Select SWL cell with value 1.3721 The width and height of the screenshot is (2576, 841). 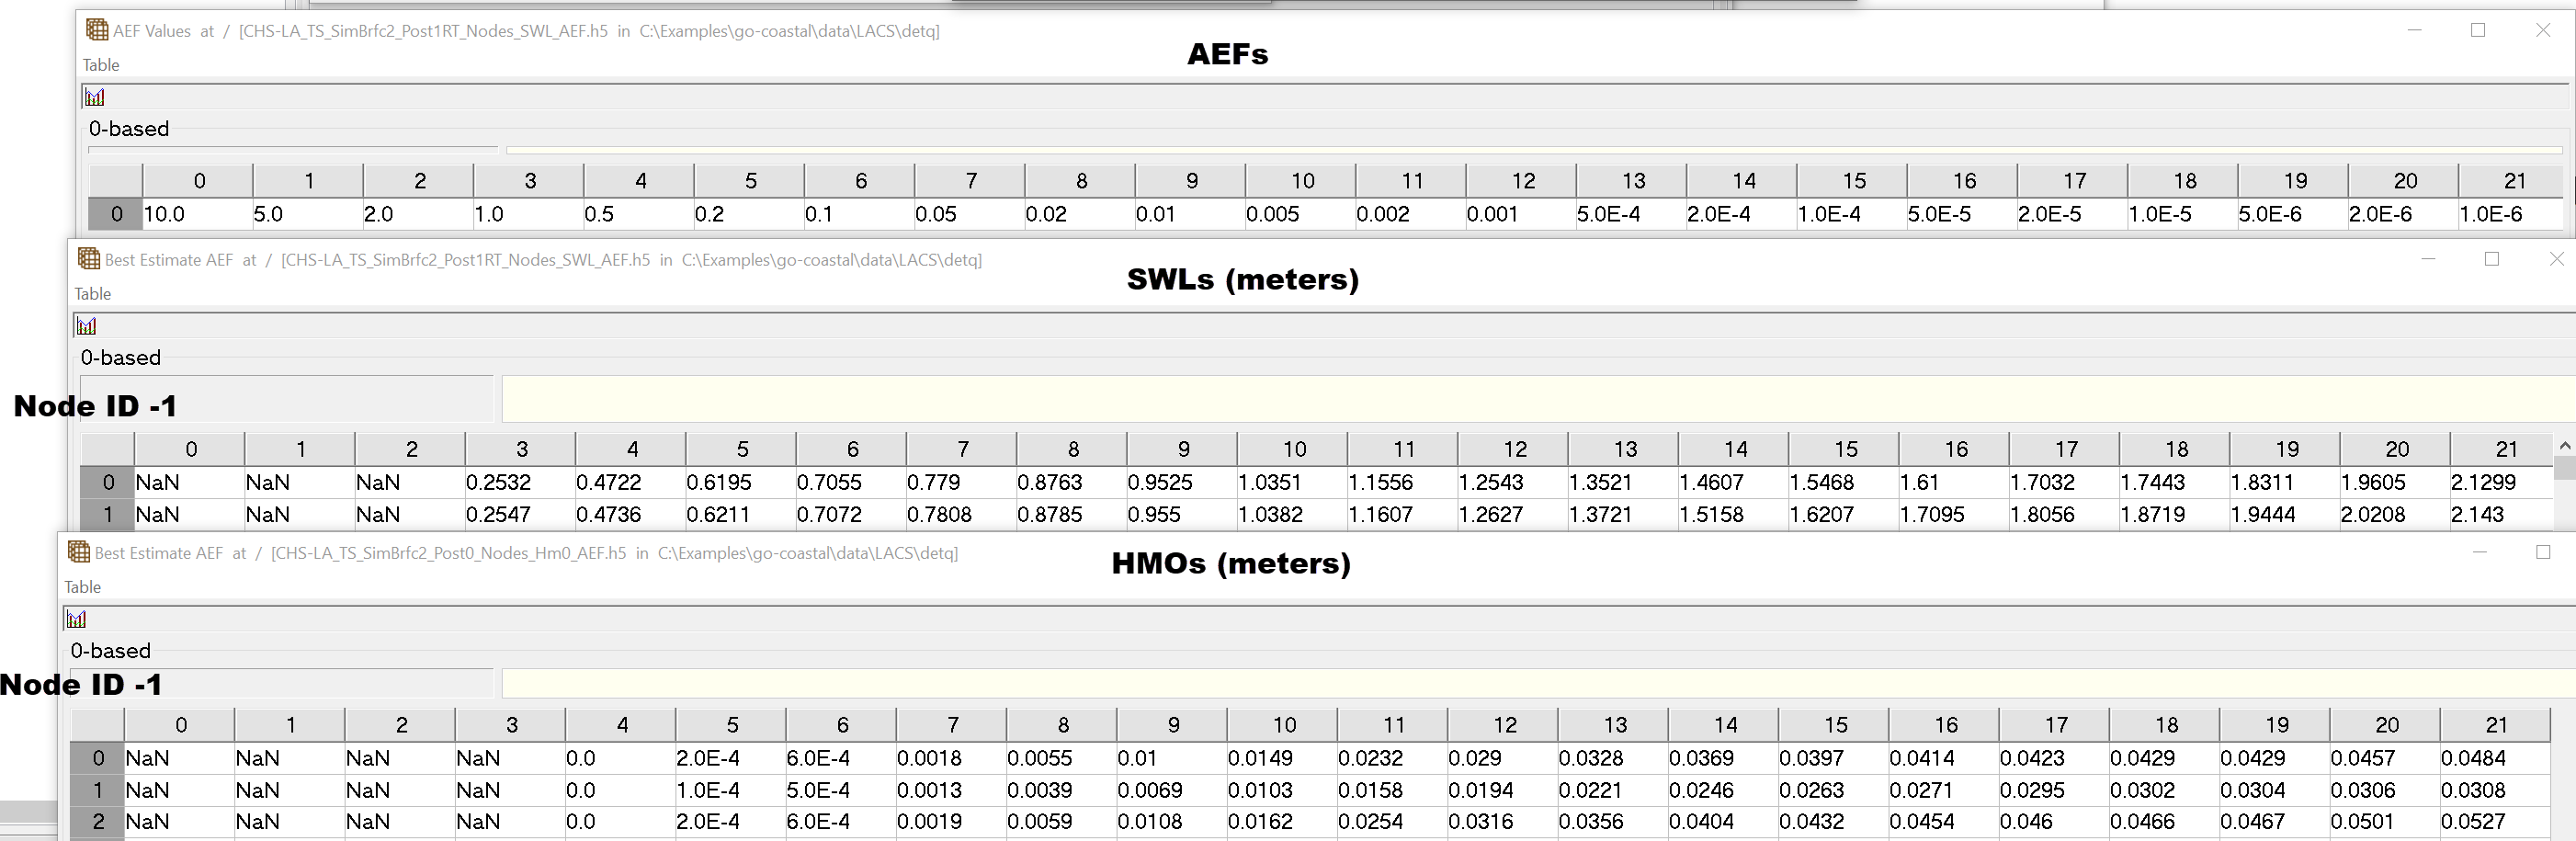click(x=1623, y=514)
